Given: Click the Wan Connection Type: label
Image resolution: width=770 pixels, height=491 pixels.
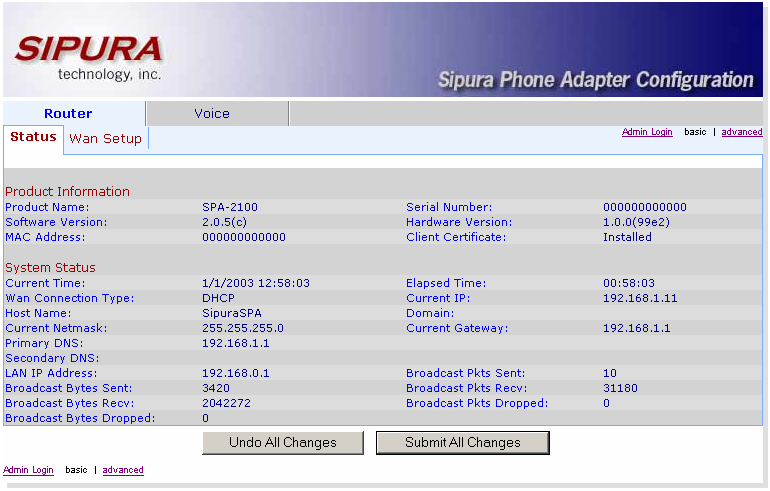Looking at the screenshot, I should pos(69,299).
